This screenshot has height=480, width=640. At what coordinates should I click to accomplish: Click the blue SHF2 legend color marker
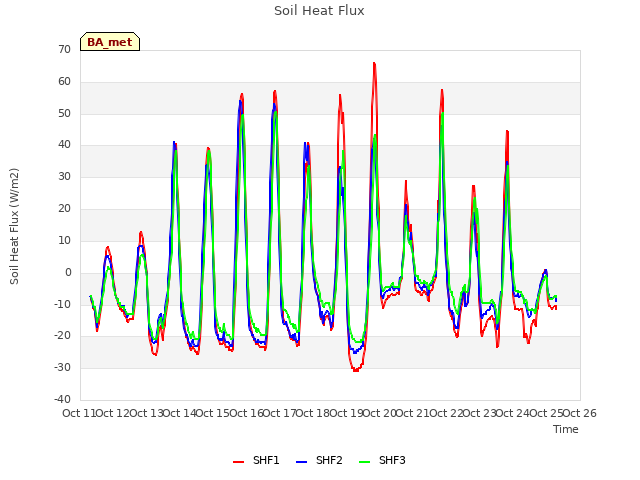[x=301, y=462]
